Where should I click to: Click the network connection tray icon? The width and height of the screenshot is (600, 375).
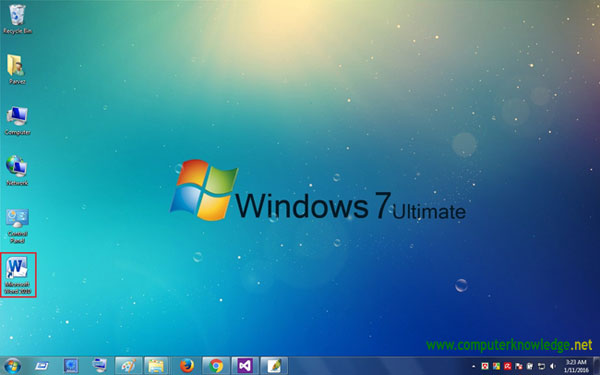pos(541,366)
